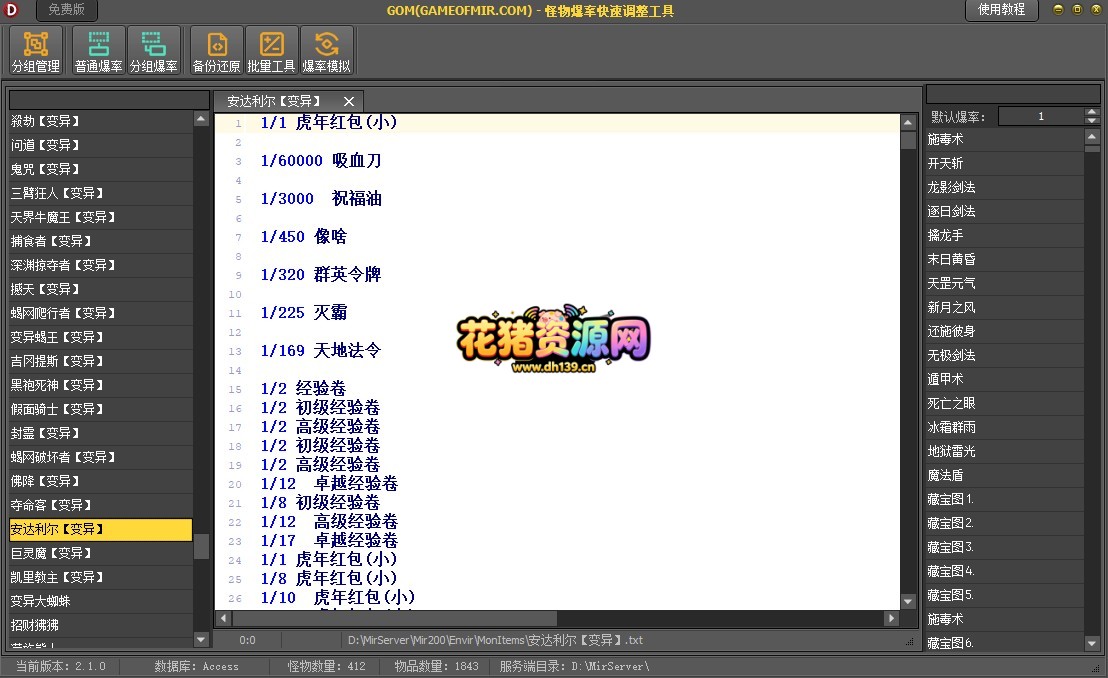Pick 开天斩 from the item list
1108x678 pixels.
coord(1004,164)
